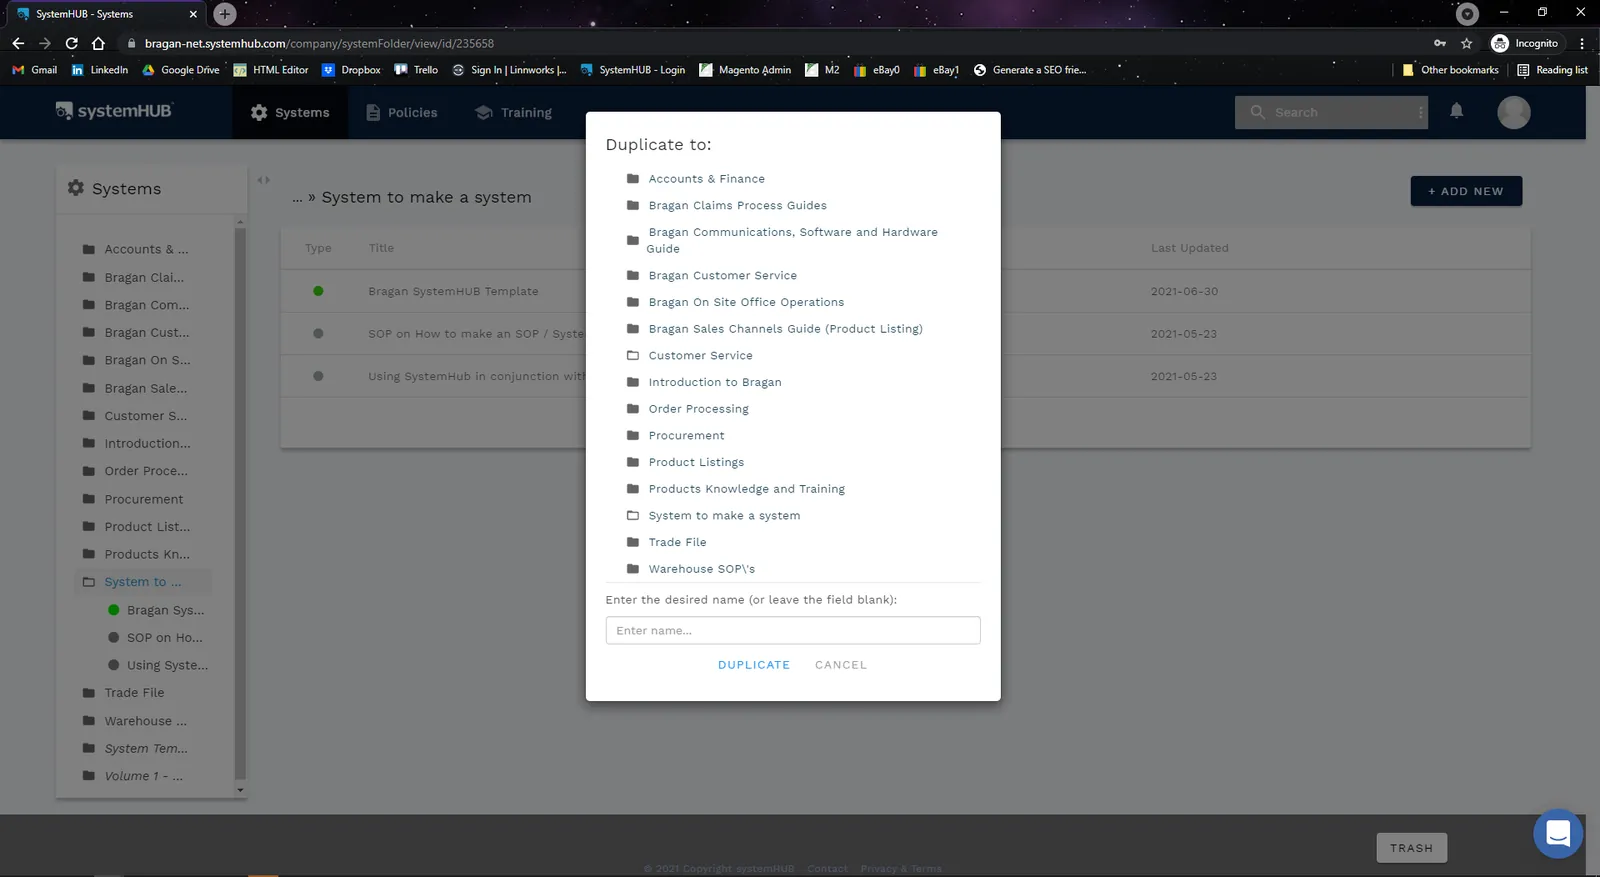The height and width of the screenshot is (877, 1600).
Task: Sort table by Last Updated header
Action: tap(1189, 248)
